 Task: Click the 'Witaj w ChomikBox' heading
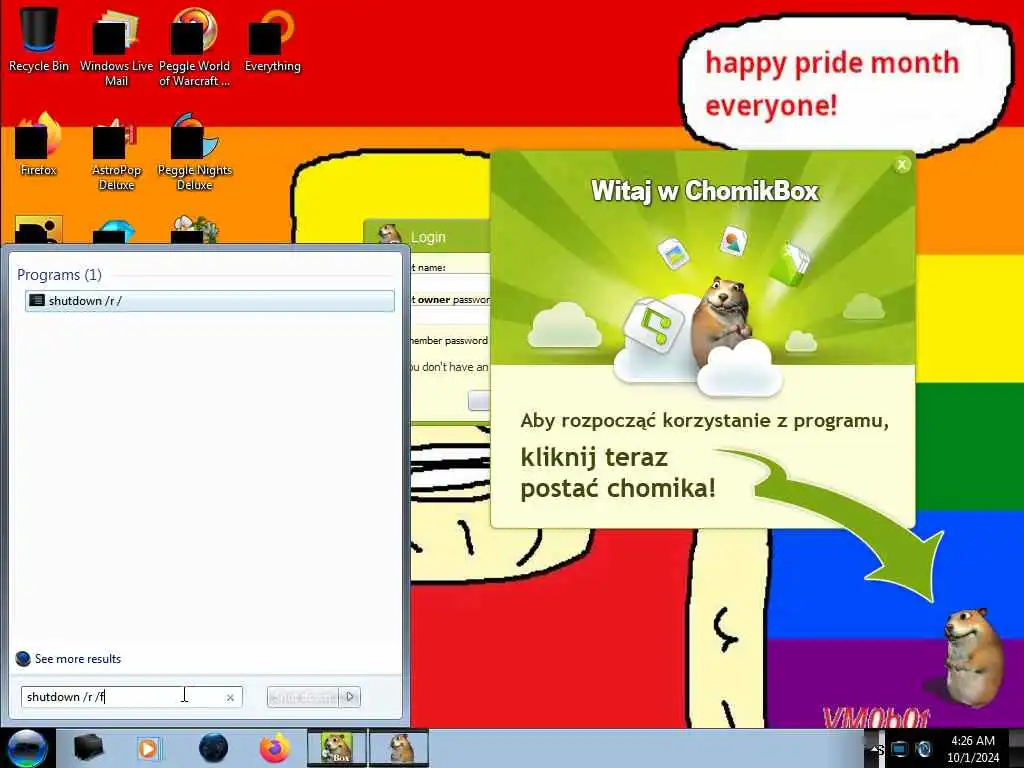(705, 191)
